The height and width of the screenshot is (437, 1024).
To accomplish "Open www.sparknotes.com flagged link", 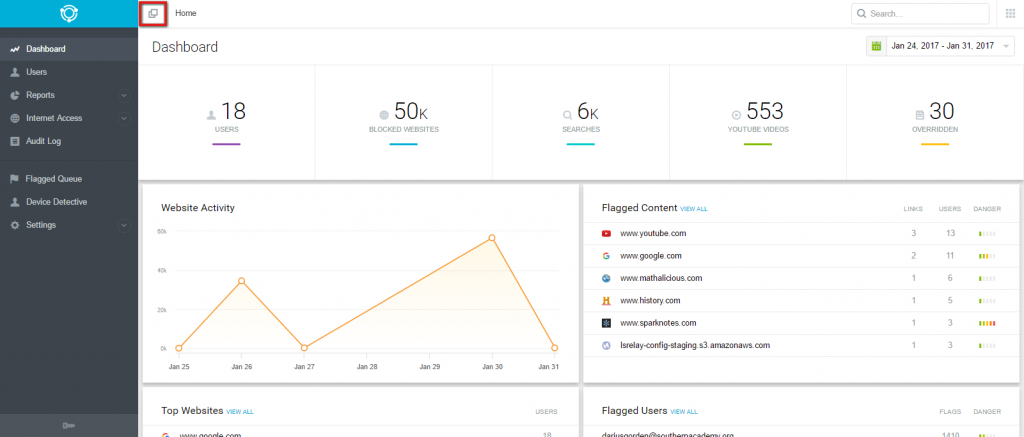I will click(x=658, y=323).
